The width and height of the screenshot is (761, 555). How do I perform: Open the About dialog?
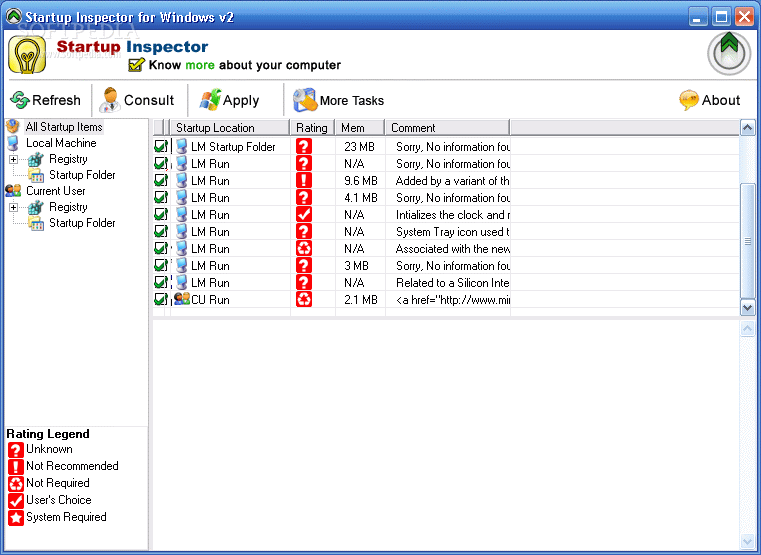point(710,100)
